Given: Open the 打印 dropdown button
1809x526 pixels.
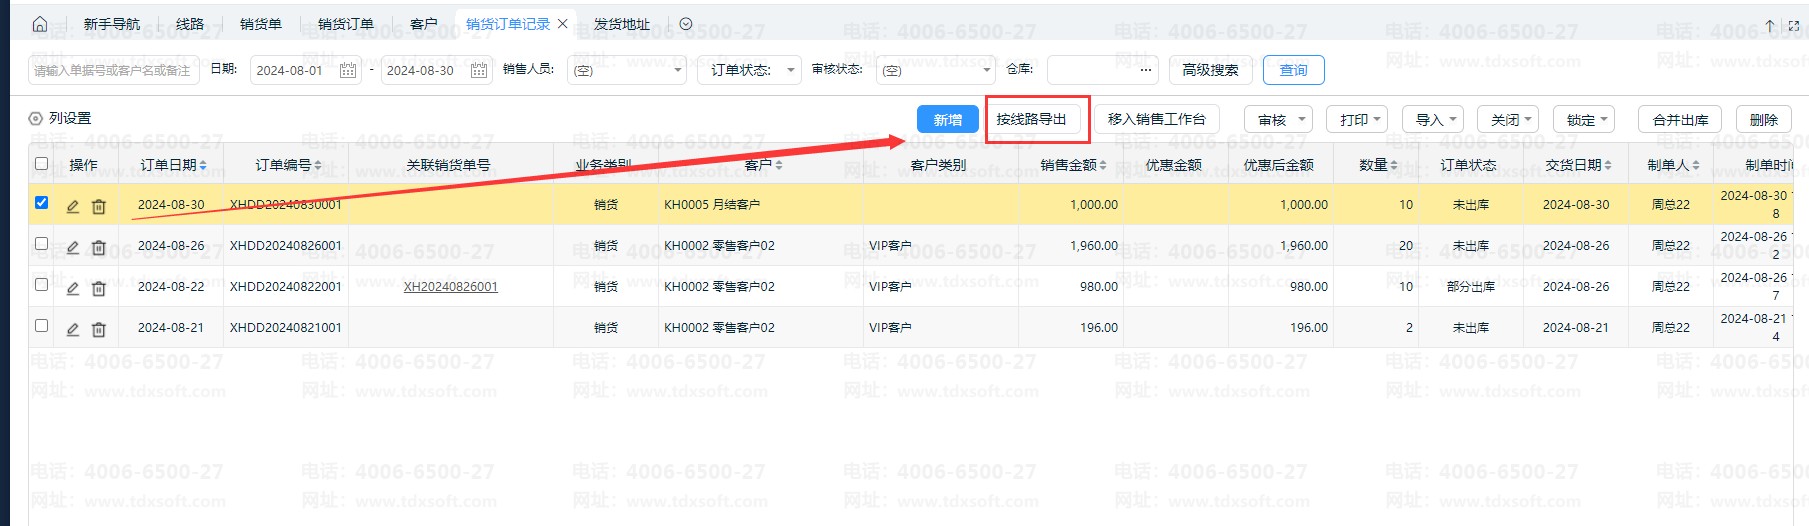Looking at the screenshot, I should click(1360, 120).
